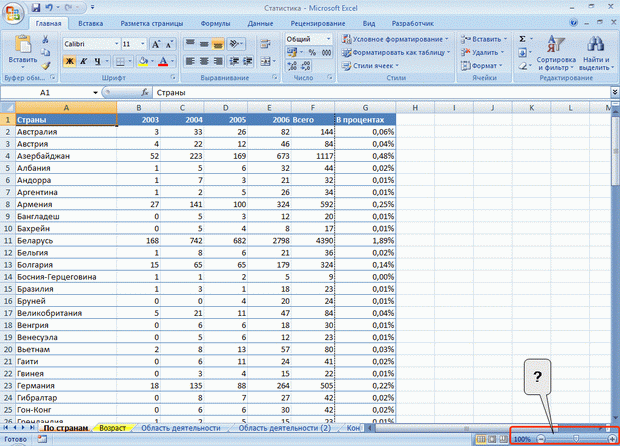Switch to Разметка страницы tab
This screenshot has width=620, height=446.
tap(152, 23)
